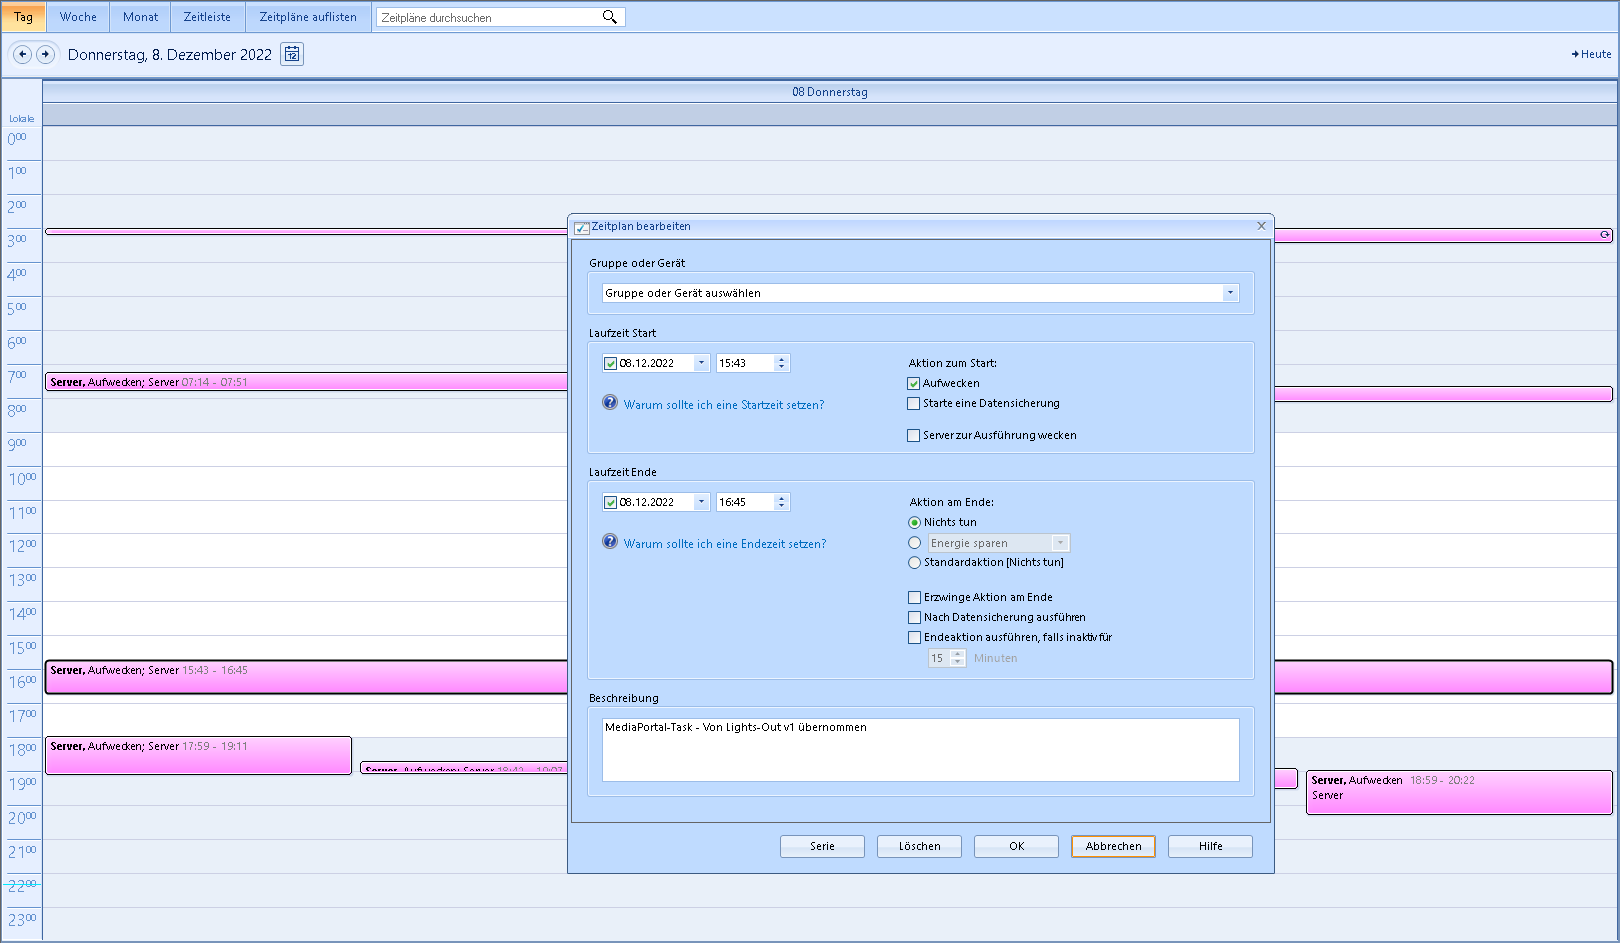Viewport: 1620px width, 943px height.
Task: Click the Löschen button
Action: (x=919, y=846)
